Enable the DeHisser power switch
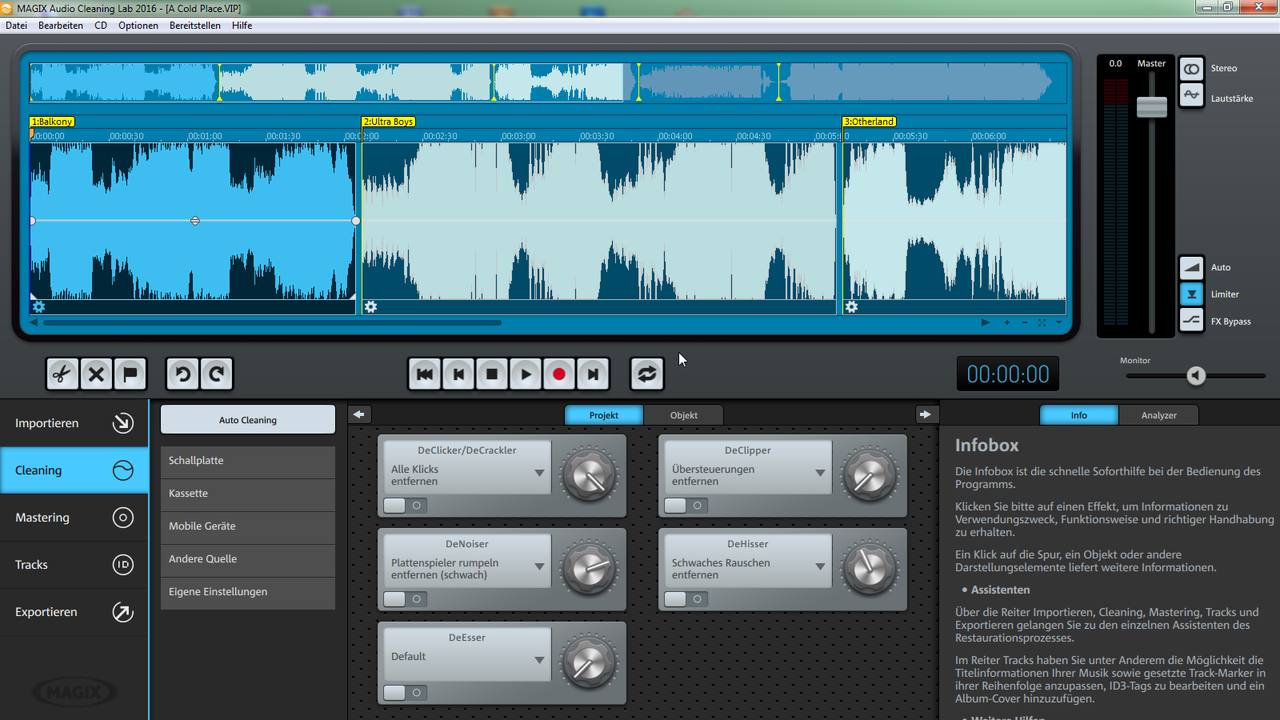This screenshot has height=720, width=1280. click(x=685, y=599)
